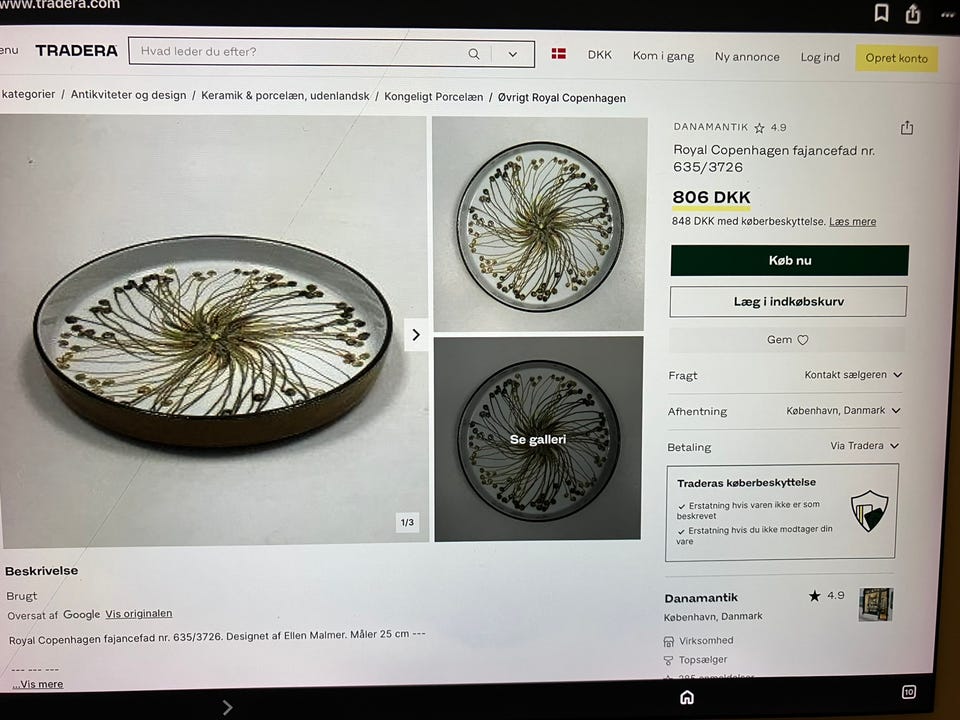Image resolution: width=960 pixels, height=720 pixels.
Task: Click the Danish flag icon
Action: tap(559, 54)
